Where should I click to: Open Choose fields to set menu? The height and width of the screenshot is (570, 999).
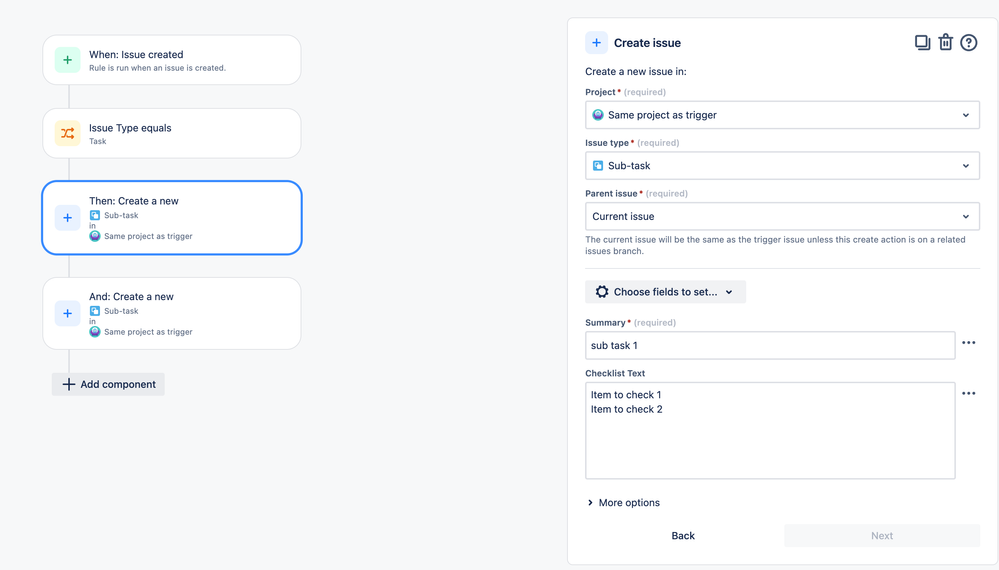coord(666,292)
